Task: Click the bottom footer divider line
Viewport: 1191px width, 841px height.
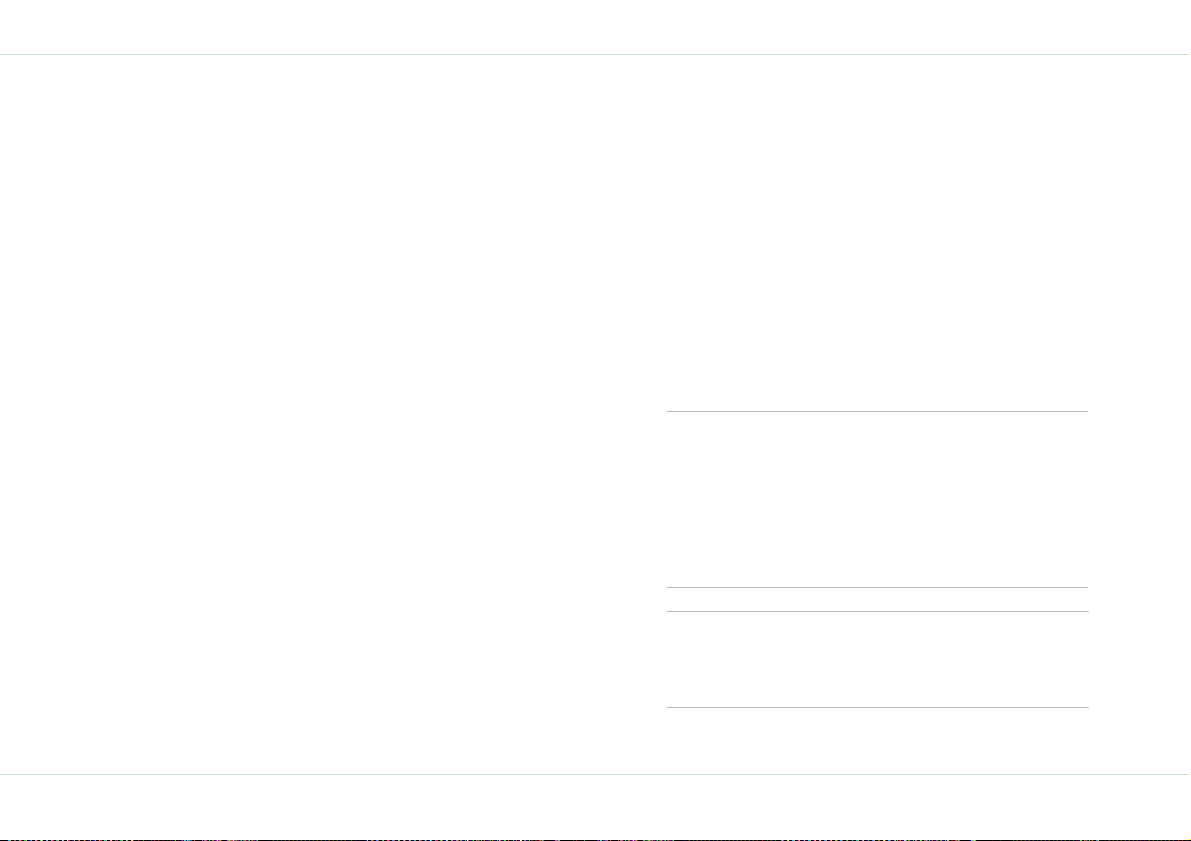Action: [596, 774]
